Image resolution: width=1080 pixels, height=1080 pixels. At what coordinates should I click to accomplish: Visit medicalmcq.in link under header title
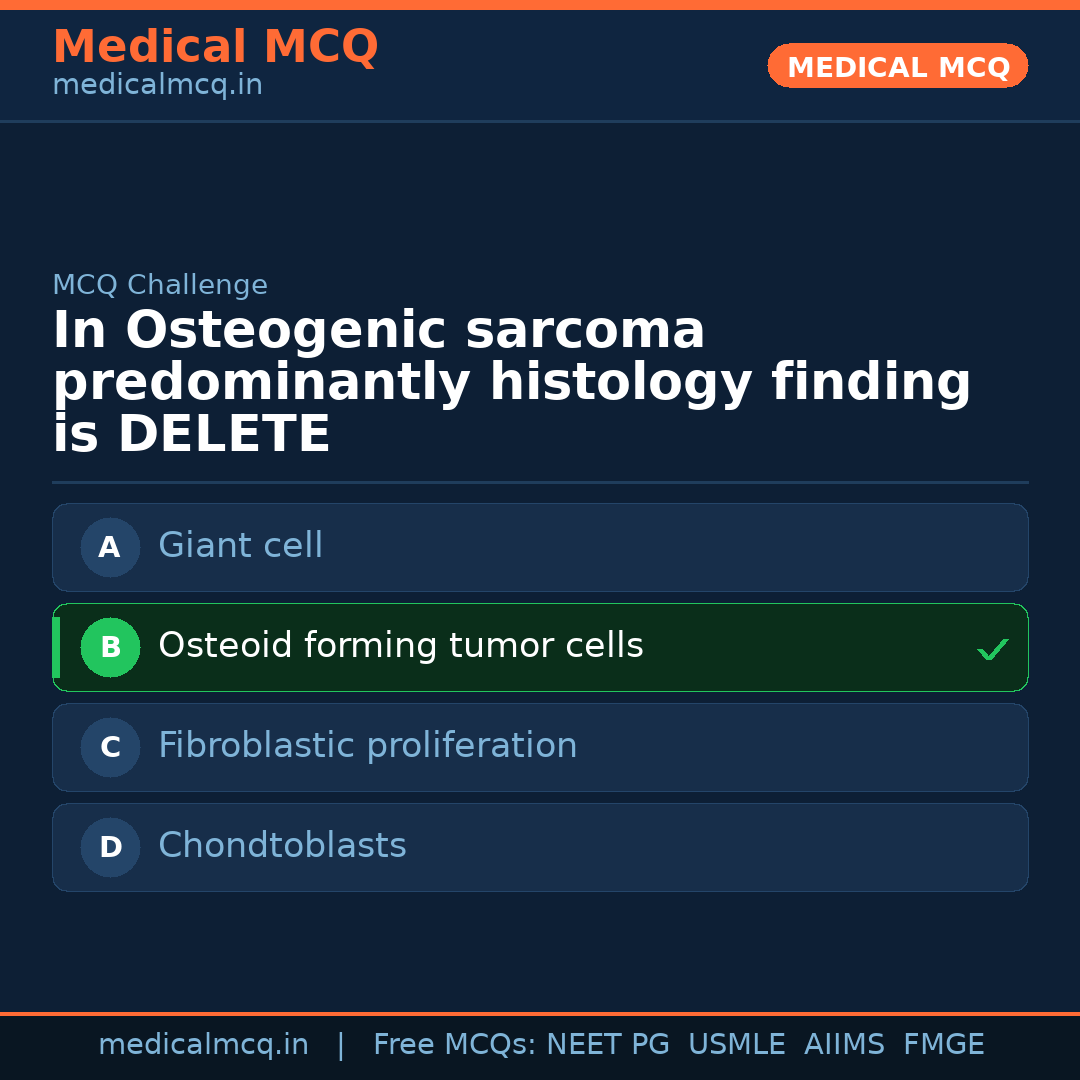coord(157,86)
